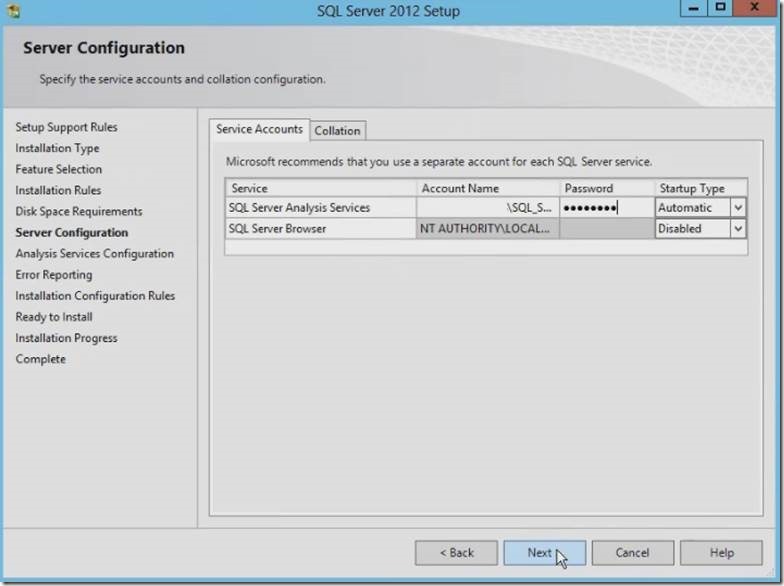
Task: Click Analysis Services Configuration step
Action: click(94, 254)
